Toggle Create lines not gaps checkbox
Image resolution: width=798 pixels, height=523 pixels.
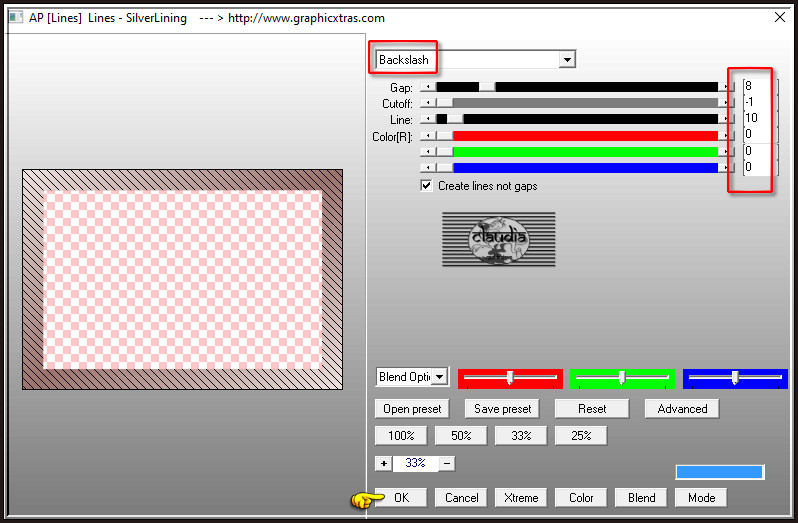click(x=426, y=186)
